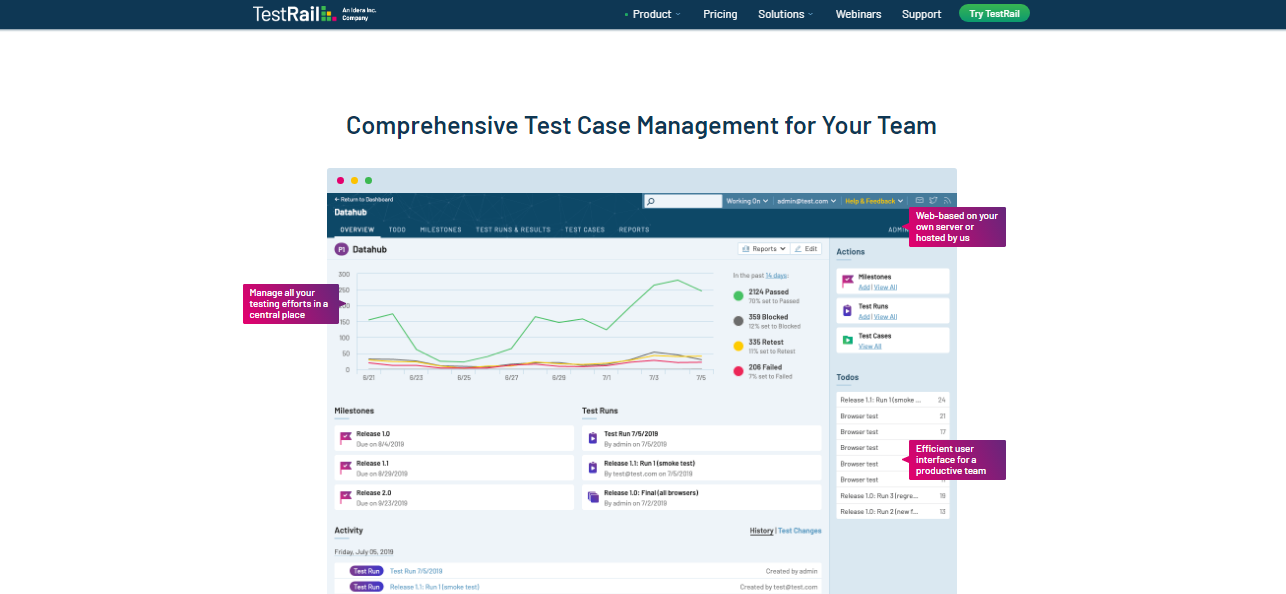1286x594 pixels.
Task: Open the admin@test.com user dropdown
Action: pos(809,201)
